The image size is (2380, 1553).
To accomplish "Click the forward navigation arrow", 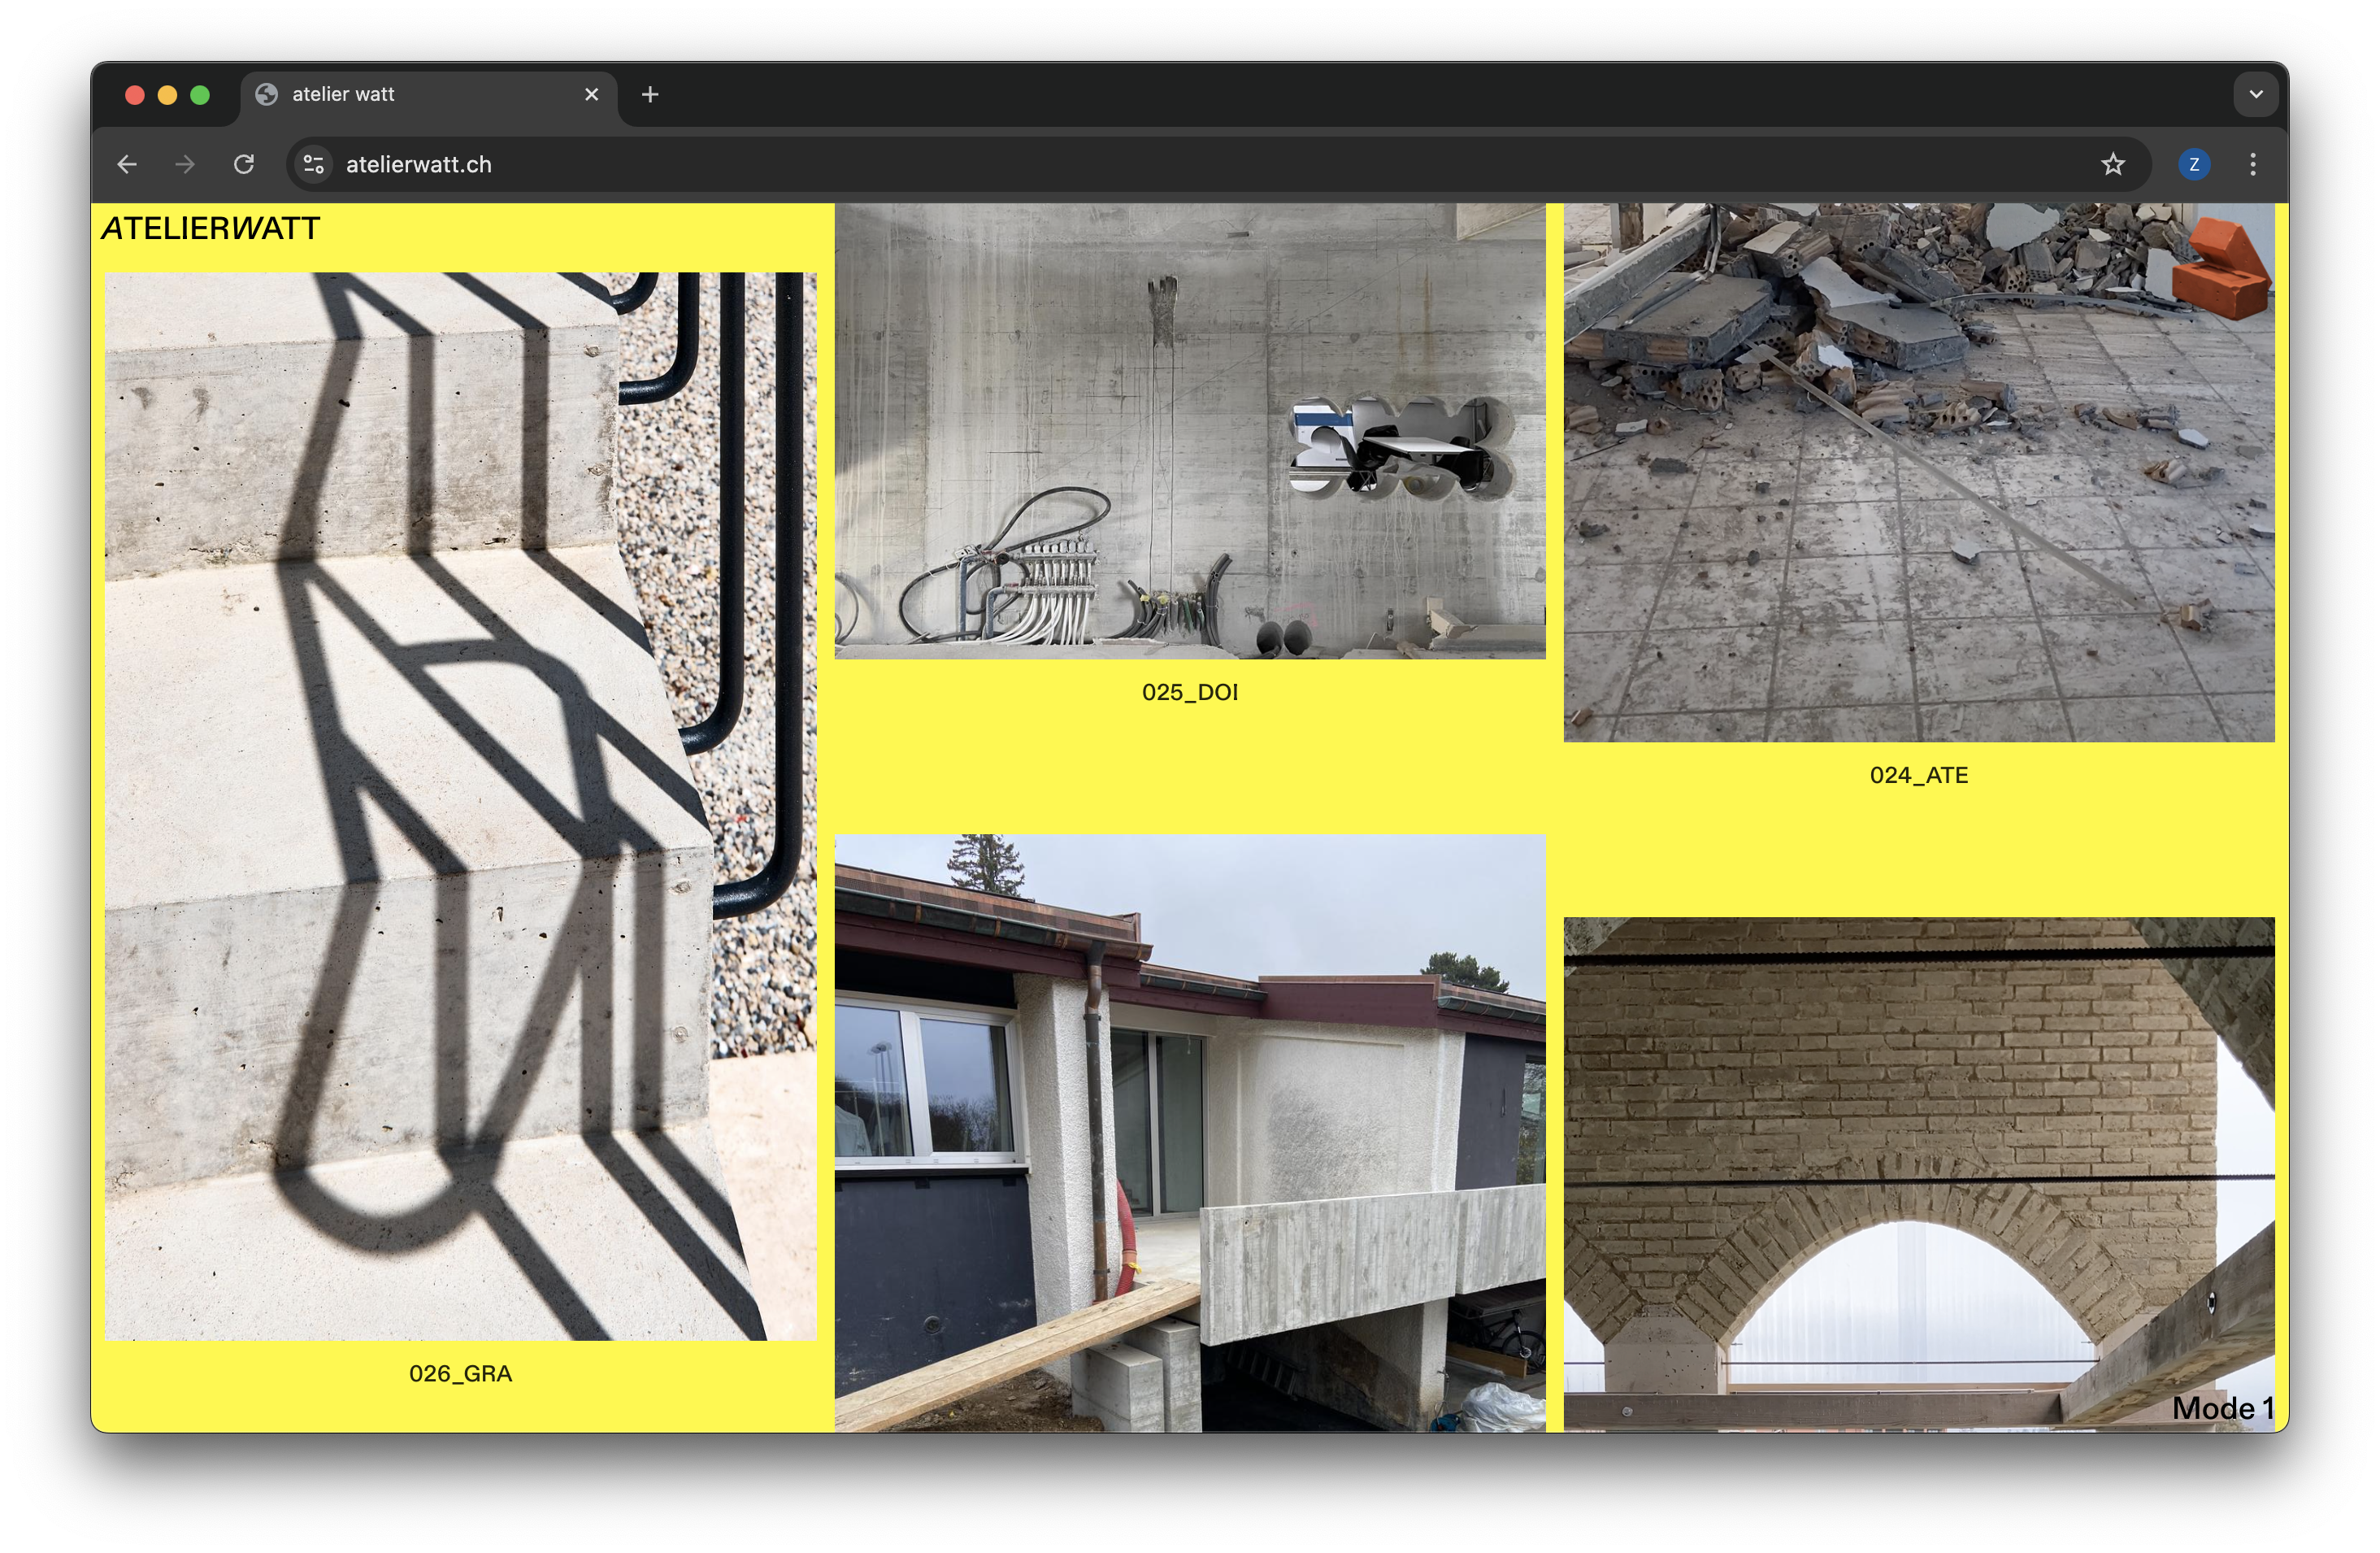I will coord(185,164).
